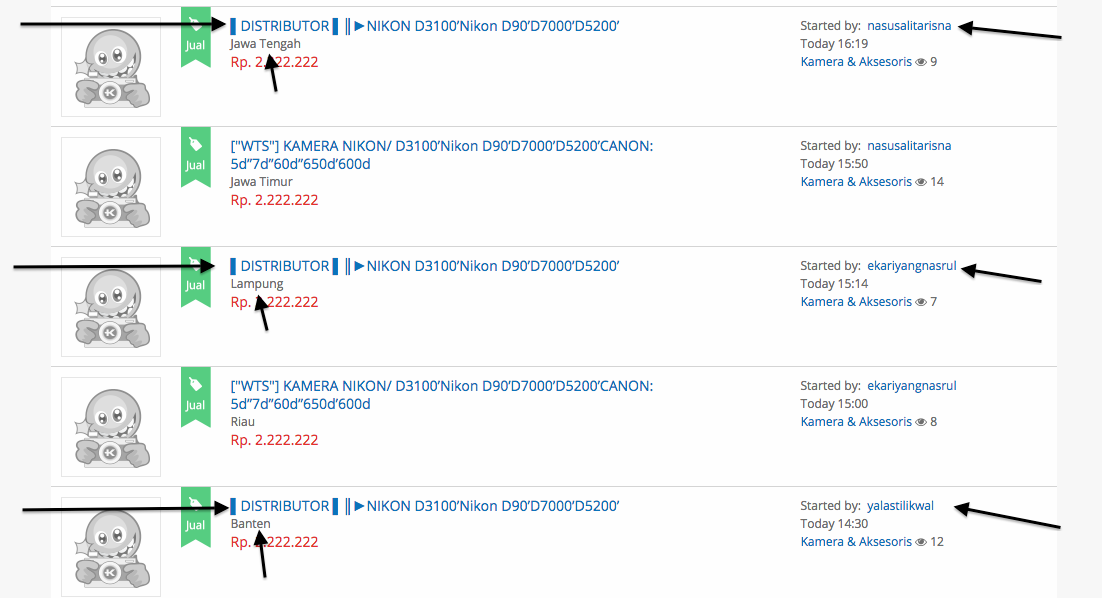Click the eye icon showing 9 views
Screen dimensions: 1102x598
coord(921,62)
